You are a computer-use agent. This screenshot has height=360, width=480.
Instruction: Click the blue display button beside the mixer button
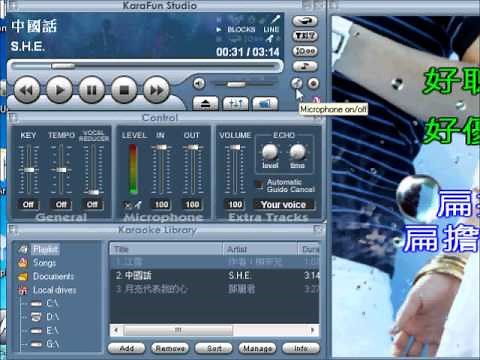tap(265, 104)
